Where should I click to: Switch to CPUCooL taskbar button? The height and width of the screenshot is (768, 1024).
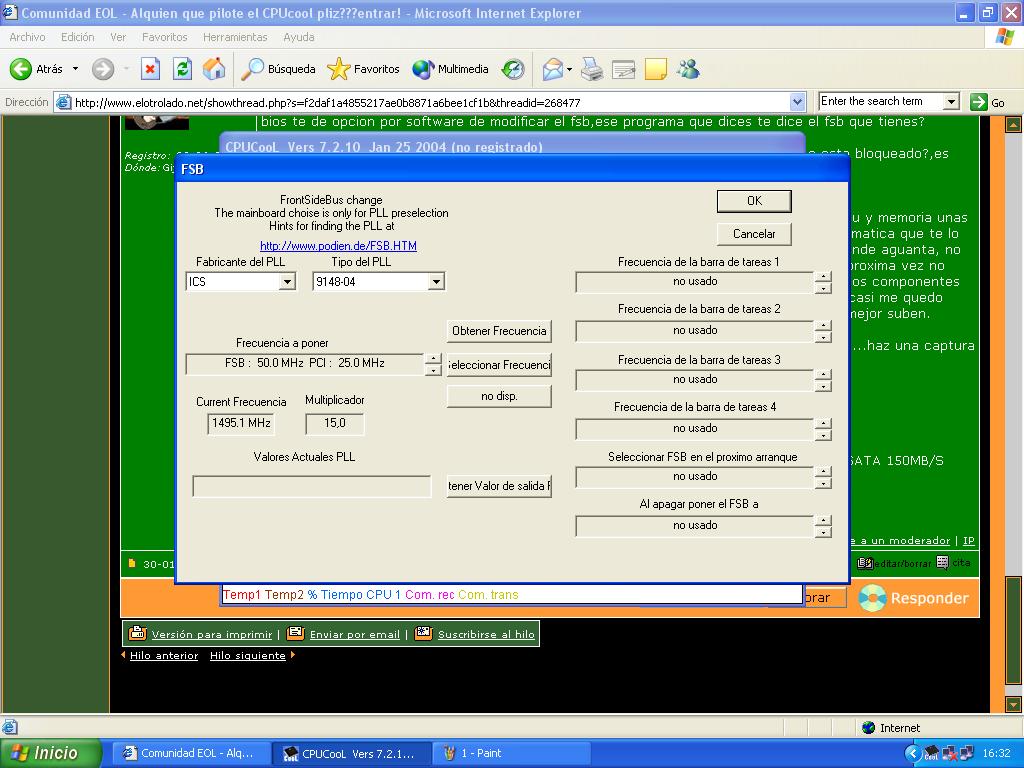[351, 753]
